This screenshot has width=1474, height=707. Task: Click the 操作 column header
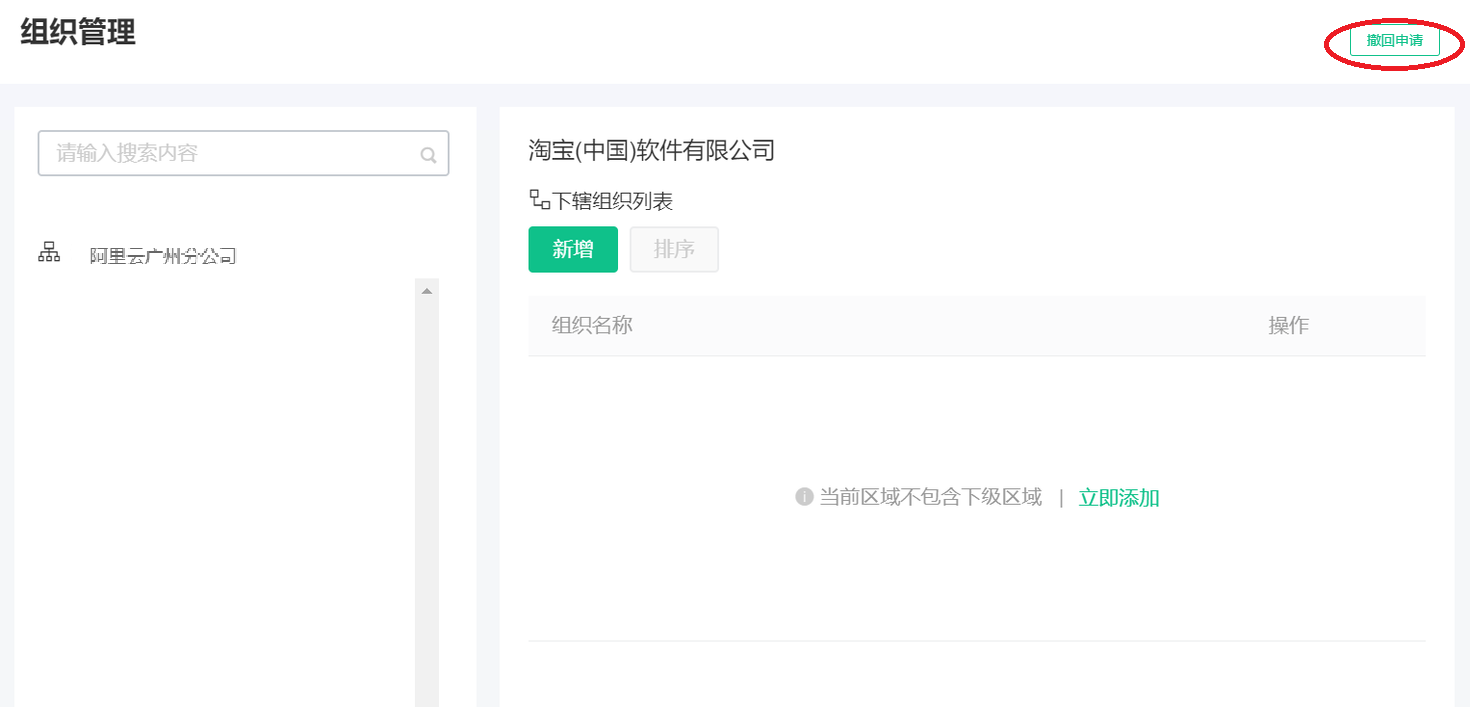pos(1288,325)
